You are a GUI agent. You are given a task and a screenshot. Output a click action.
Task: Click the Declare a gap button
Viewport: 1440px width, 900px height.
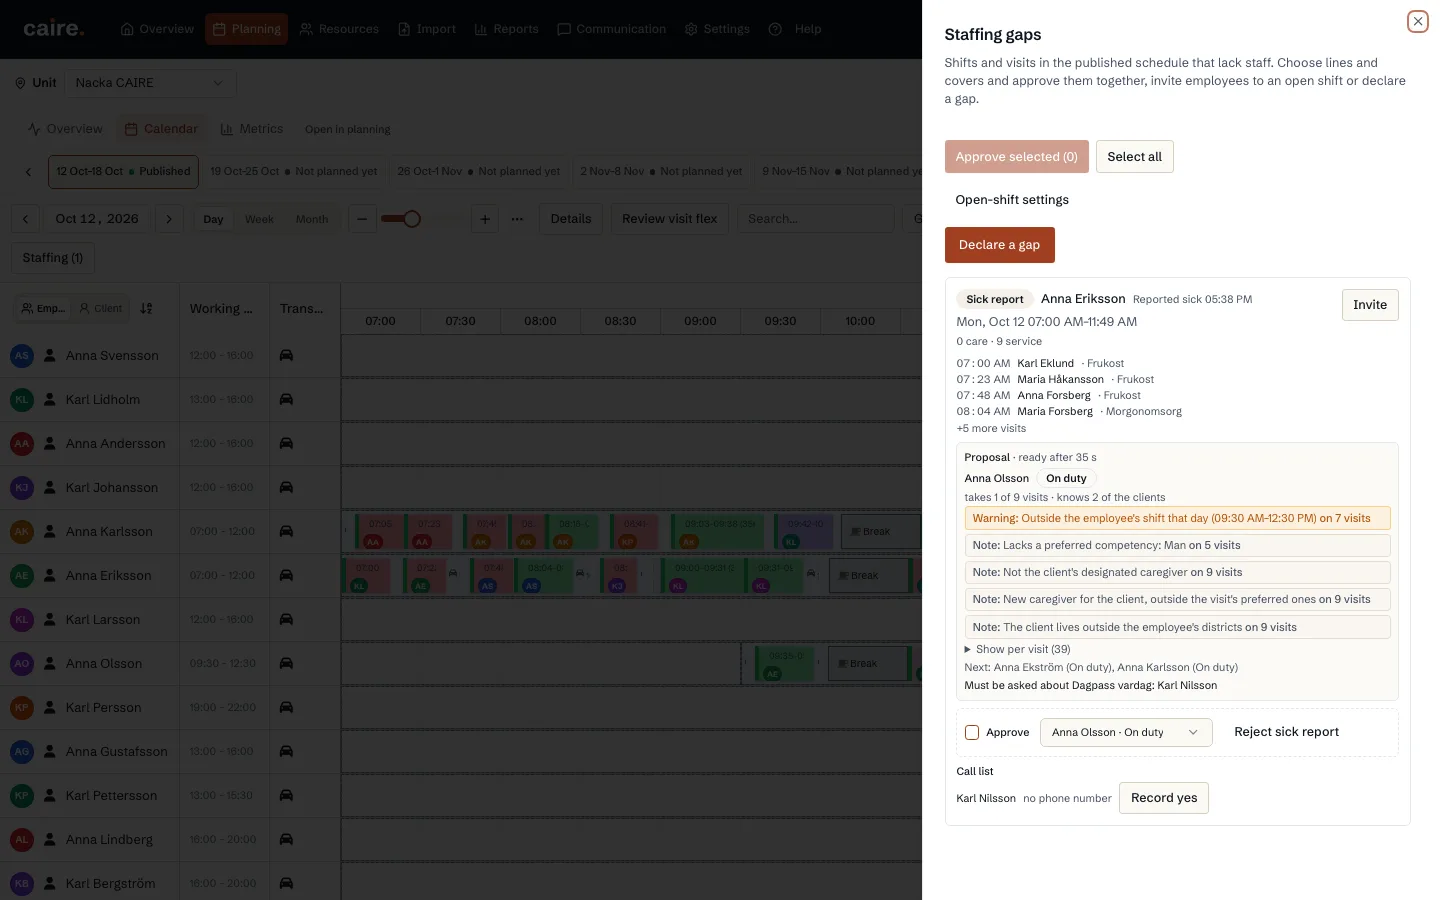tap(999, 245)
